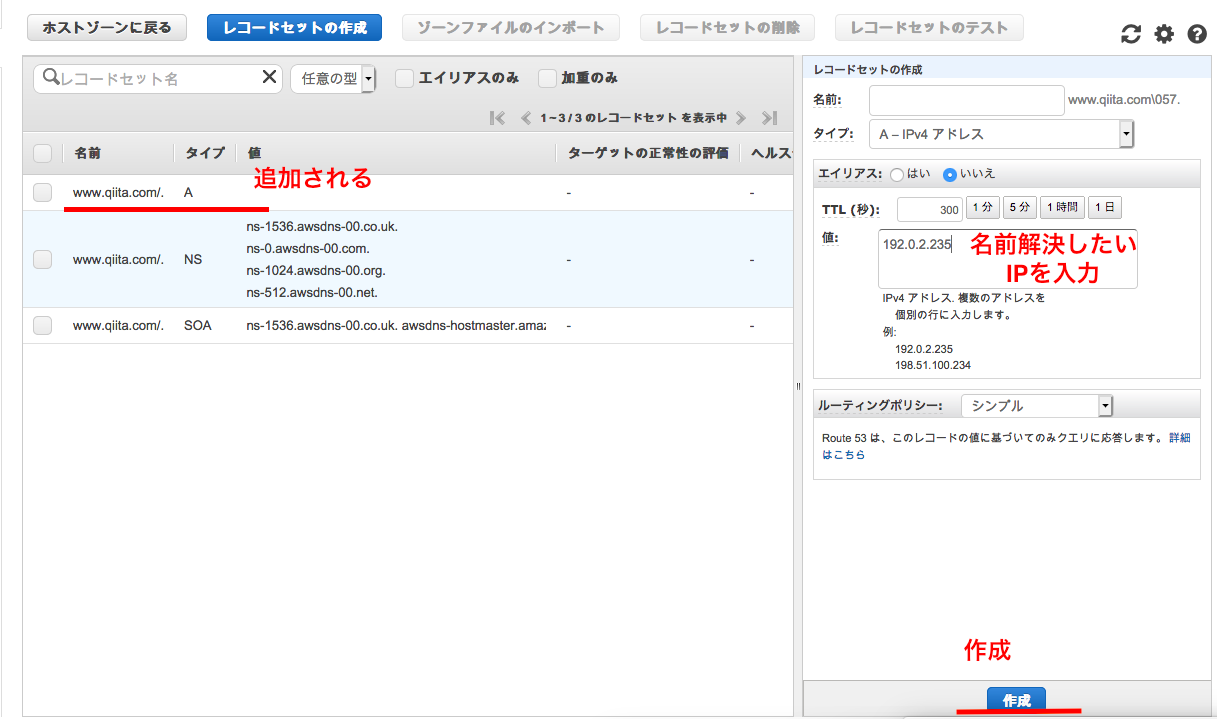Image resolution: width=1217 pixels, height=719 pixels.
Task: Click the 名前 input field
Action: pyautogui.click(x=966, y=100)
